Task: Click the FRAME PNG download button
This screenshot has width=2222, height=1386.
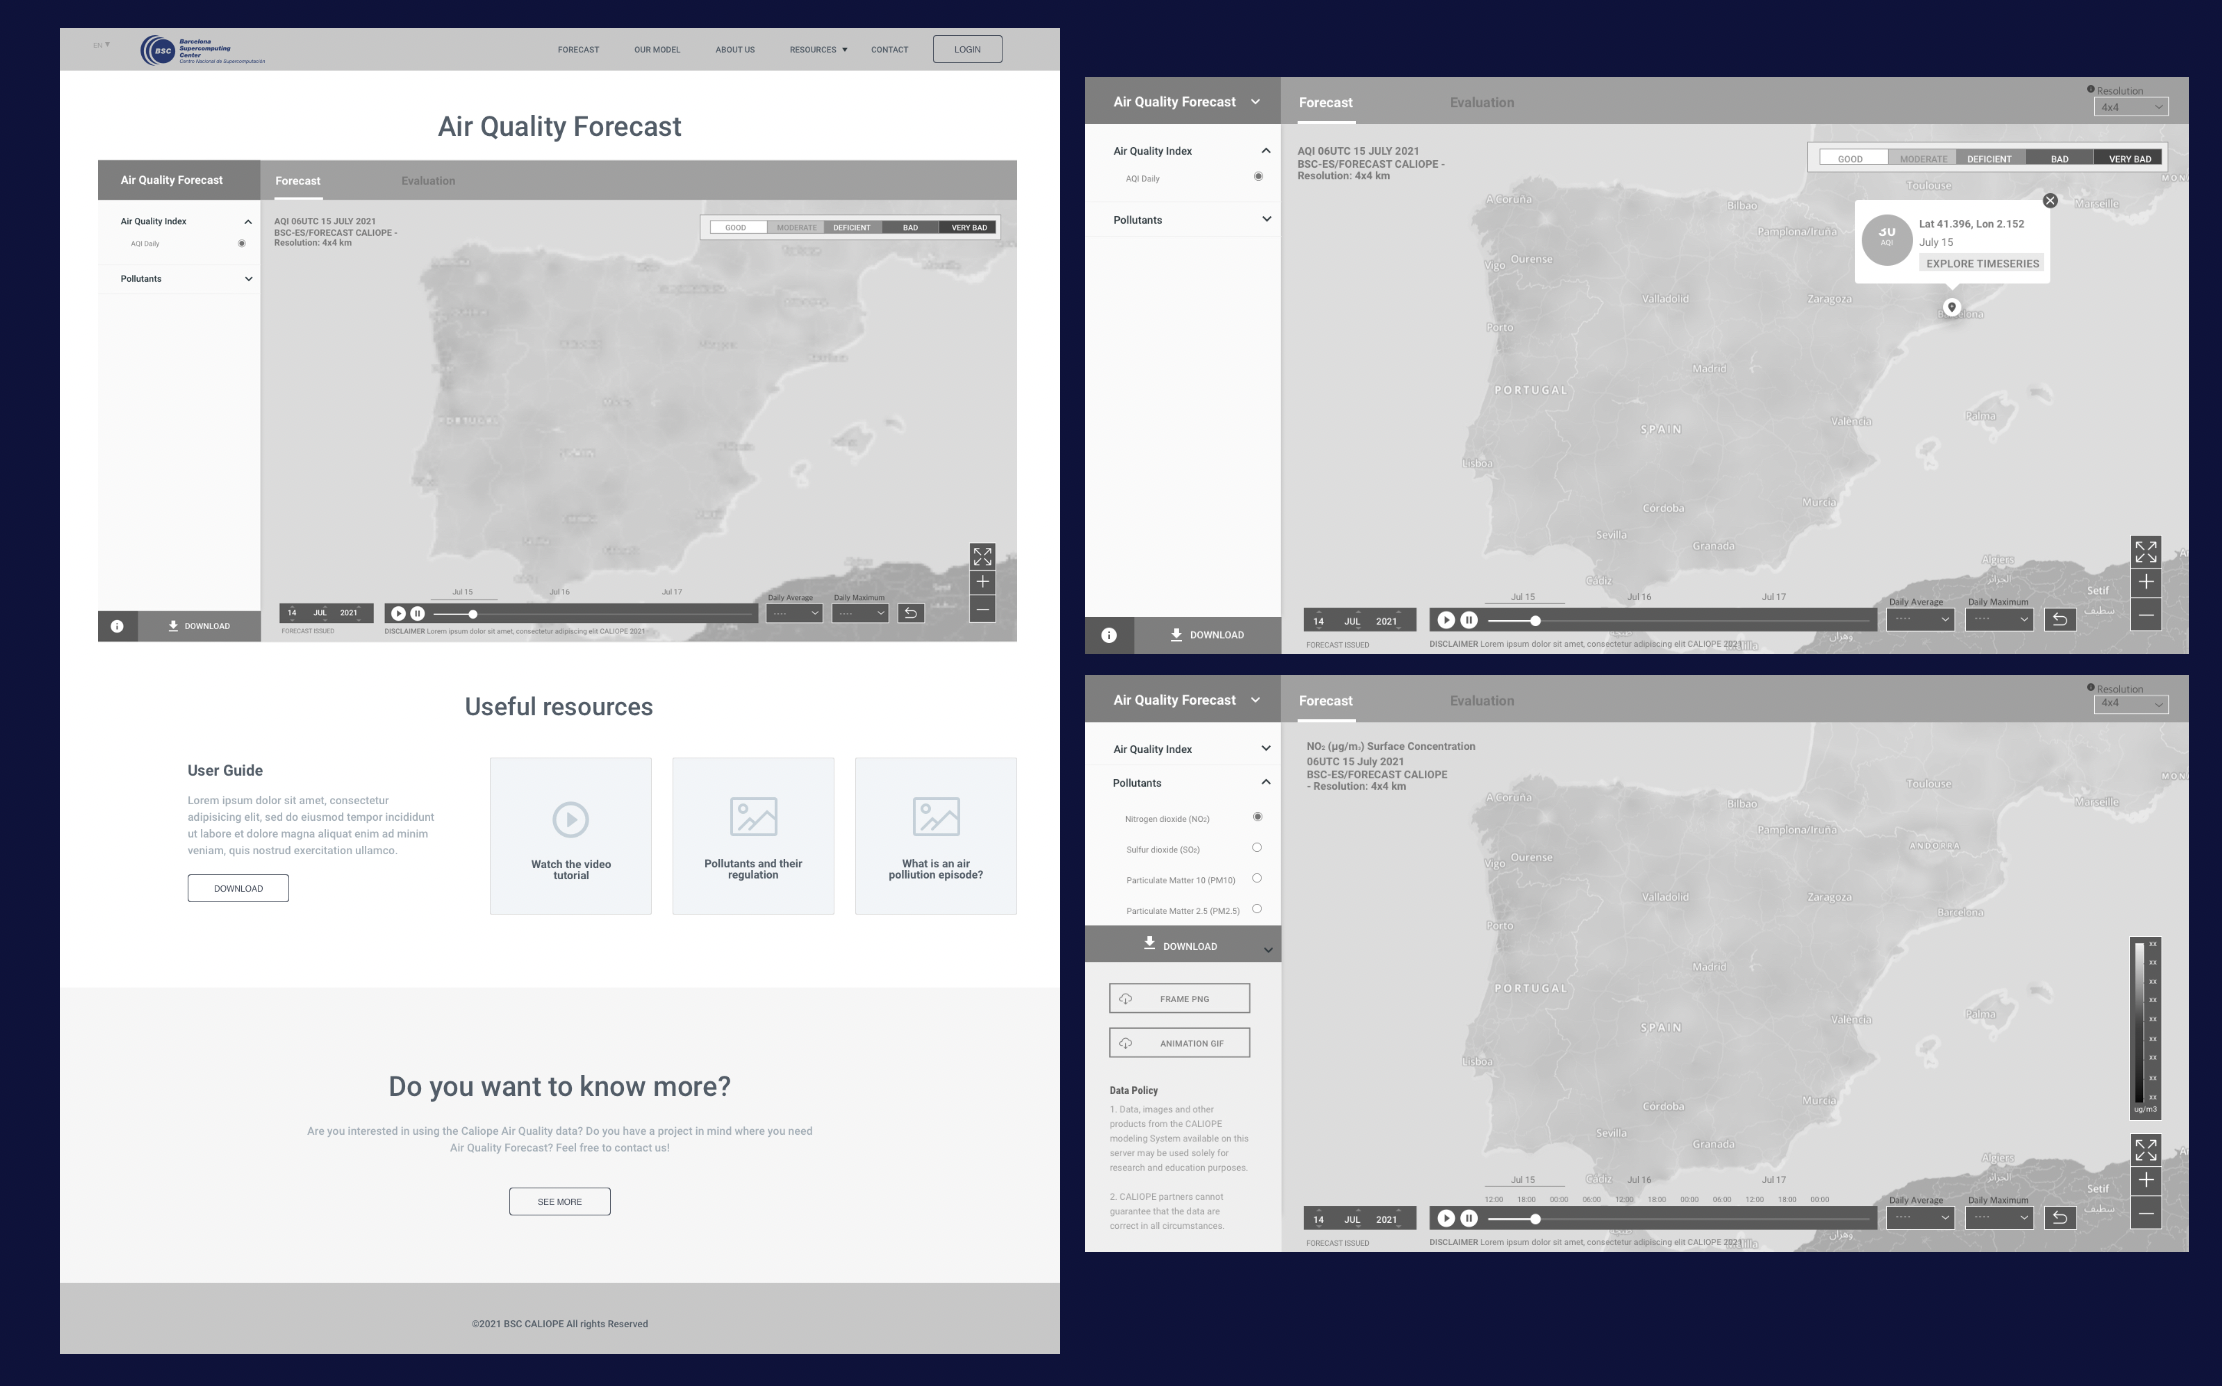Action: [1180, 998]
